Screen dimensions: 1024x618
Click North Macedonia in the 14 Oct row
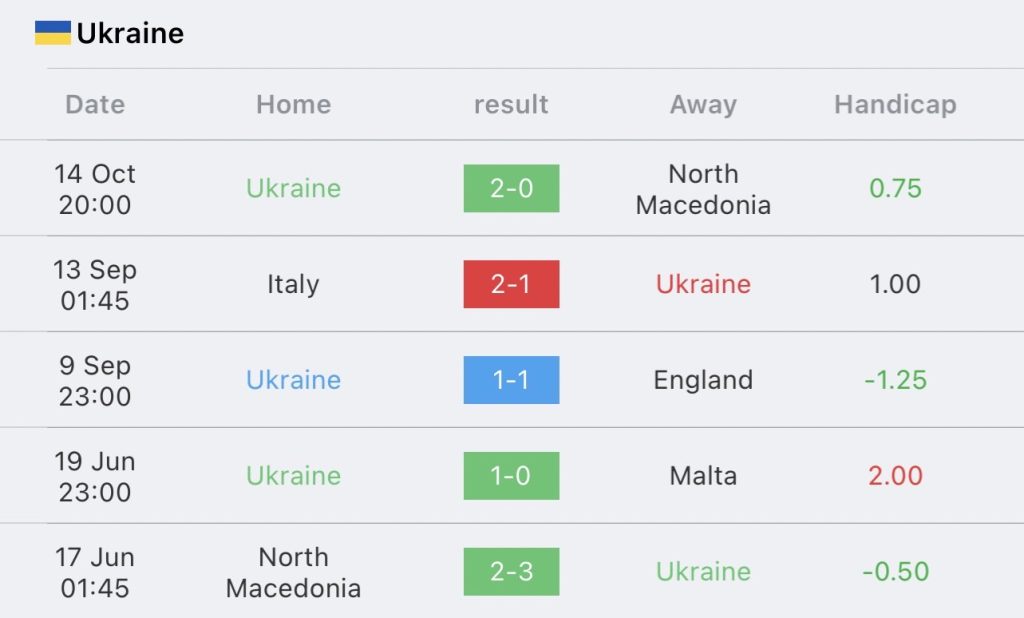(703, 189)
